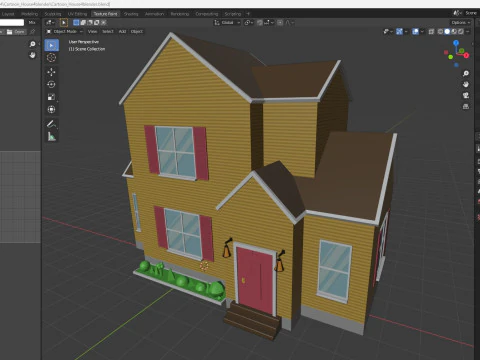Click the scene browse icon near Scene
480x360 pixels.
coord(457,13)
